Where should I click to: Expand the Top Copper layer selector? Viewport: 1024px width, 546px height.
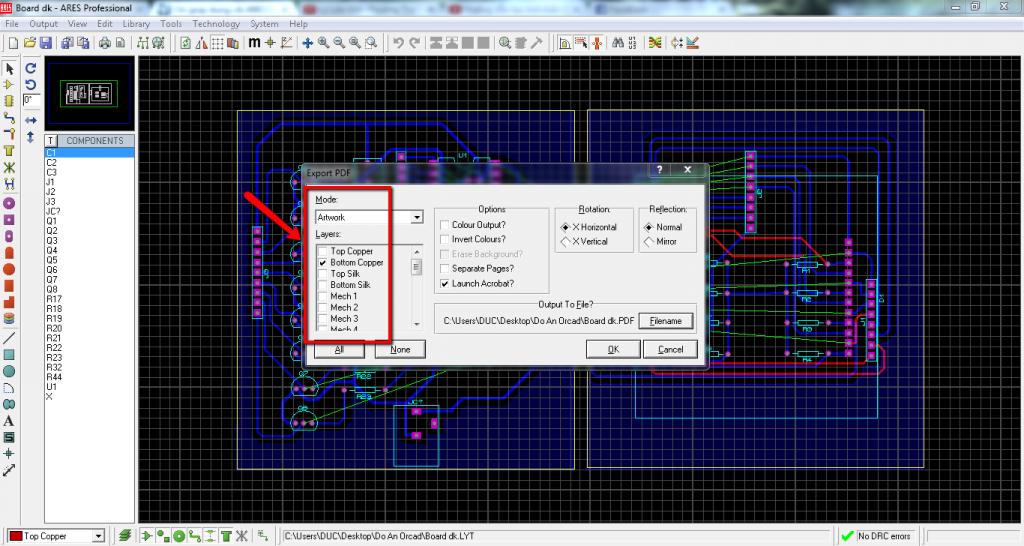tap(98, 536)
